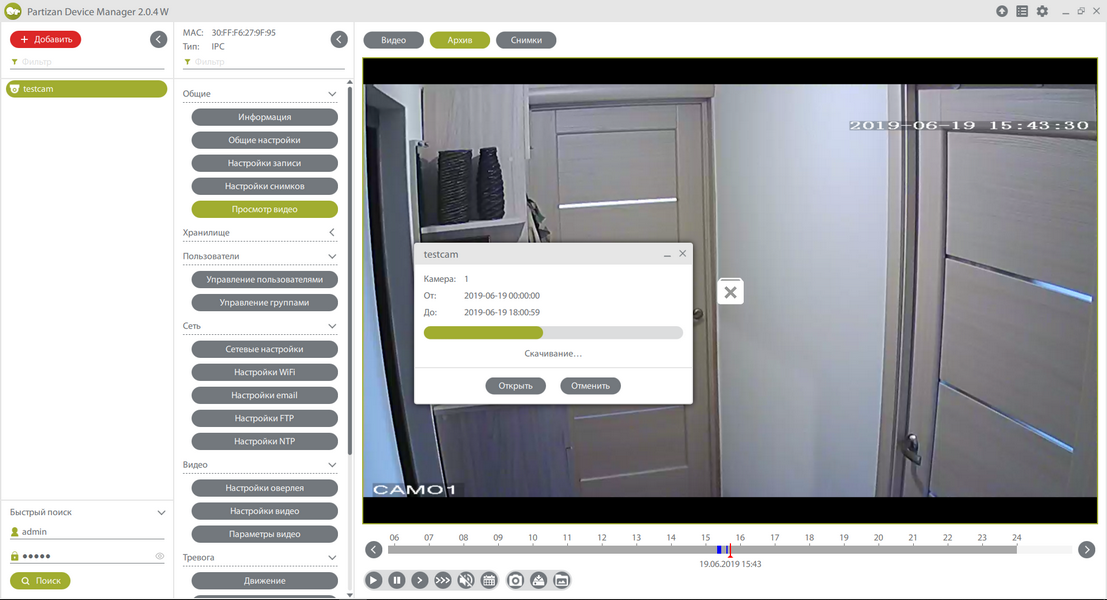This screenshot has width=1107, height=600.
Task: Collapse the Тревога section
Action: (x=332, y=558)
